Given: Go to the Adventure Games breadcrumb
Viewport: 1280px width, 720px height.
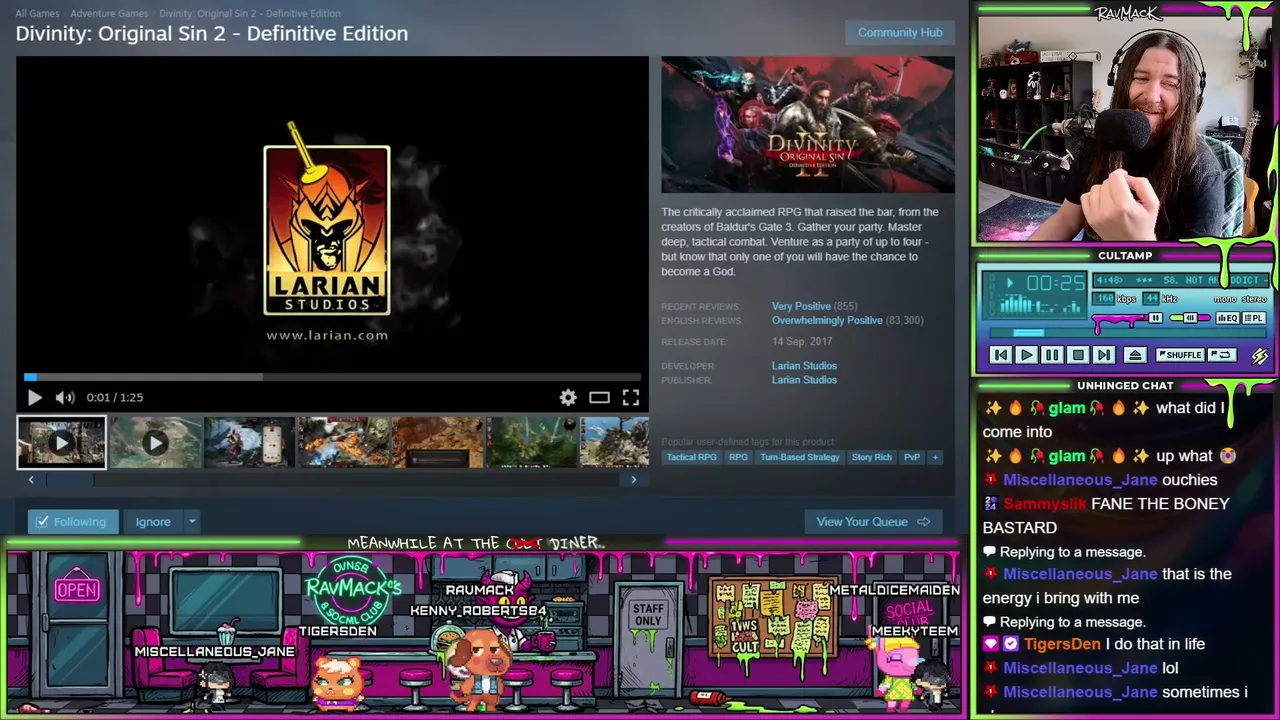Looking at the screenshot, I should point(109,13).
